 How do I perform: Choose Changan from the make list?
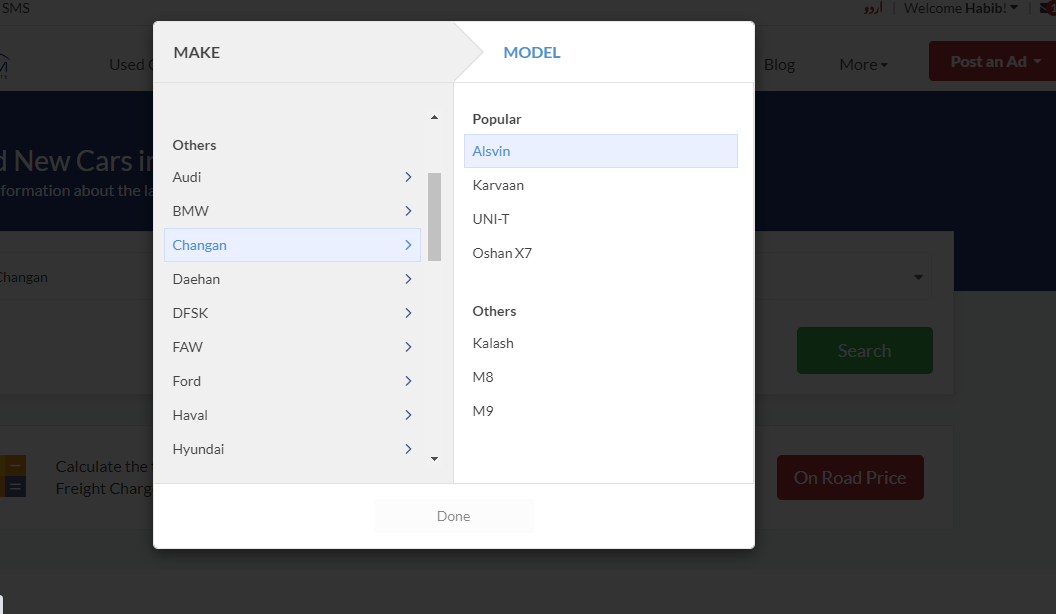click(292, 245)
